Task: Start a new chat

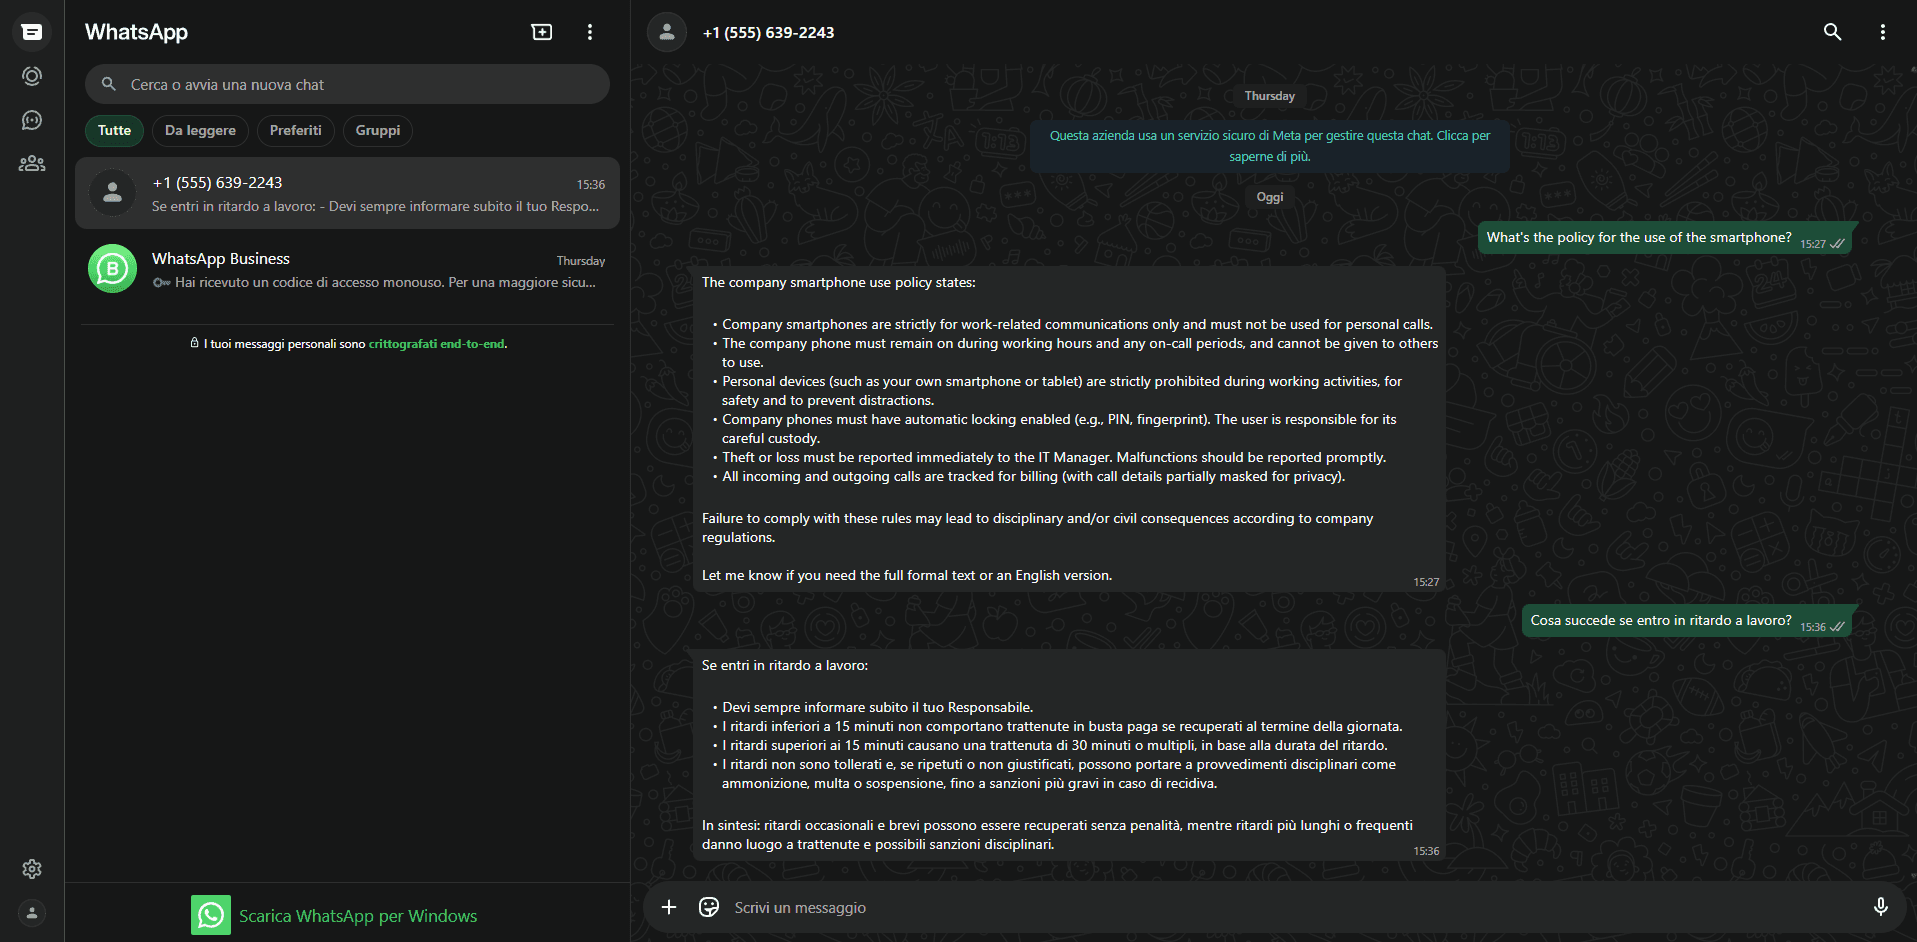Action: pyautogui.click(x=541, y=31)
